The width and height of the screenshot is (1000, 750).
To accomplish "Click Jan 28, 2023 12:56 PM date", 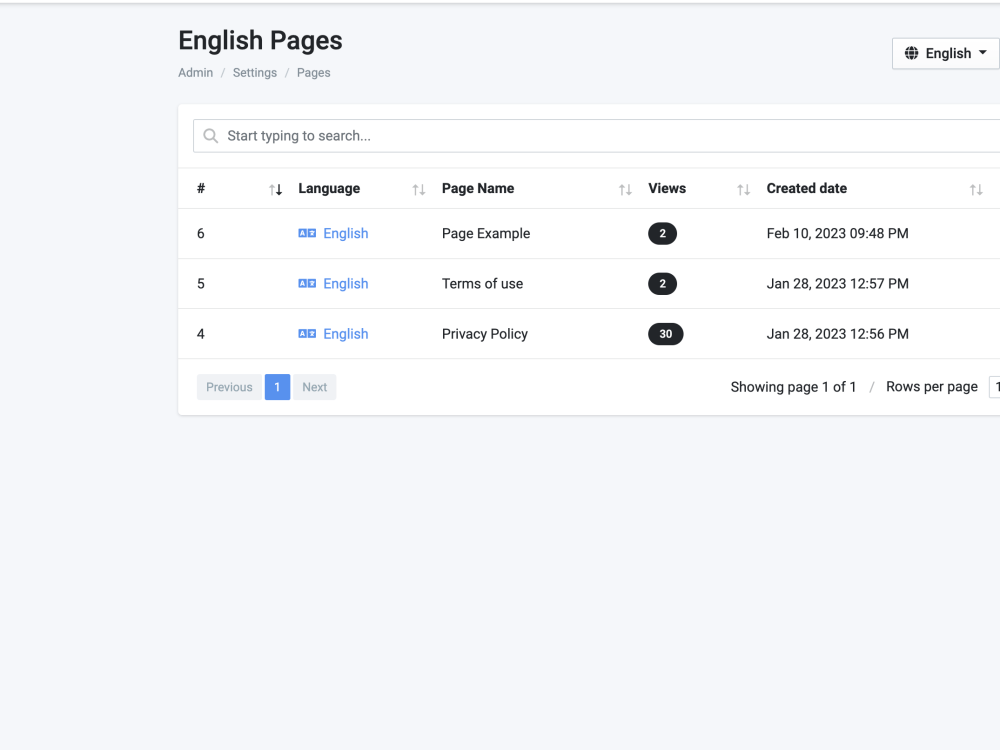I will (x=837, y=334).
